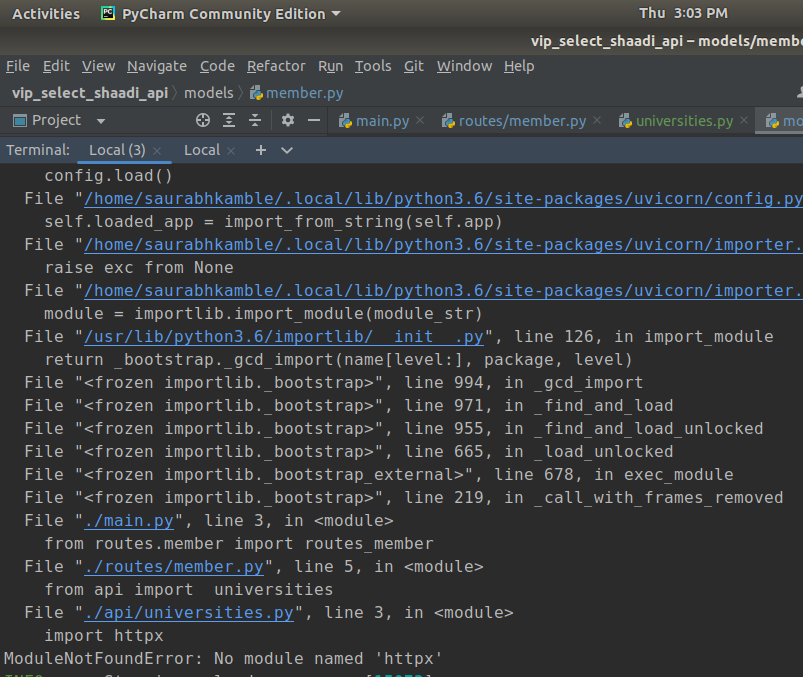Click 'from api import universities' line
This screenshot has height=677, width=803.
189,590
